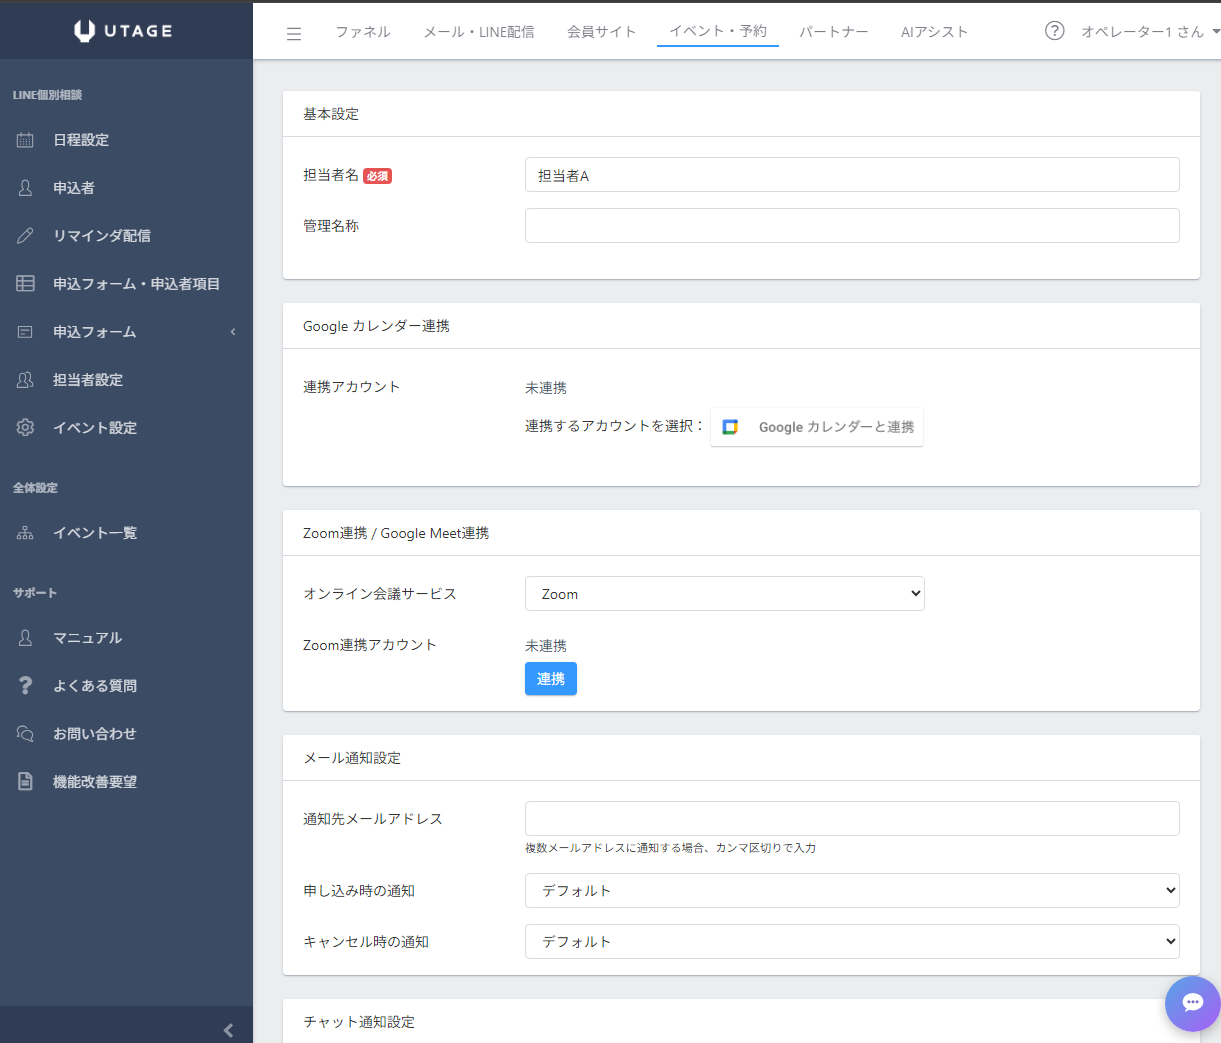
Task: Click the よくある質問 question icon
Action: 25,686
